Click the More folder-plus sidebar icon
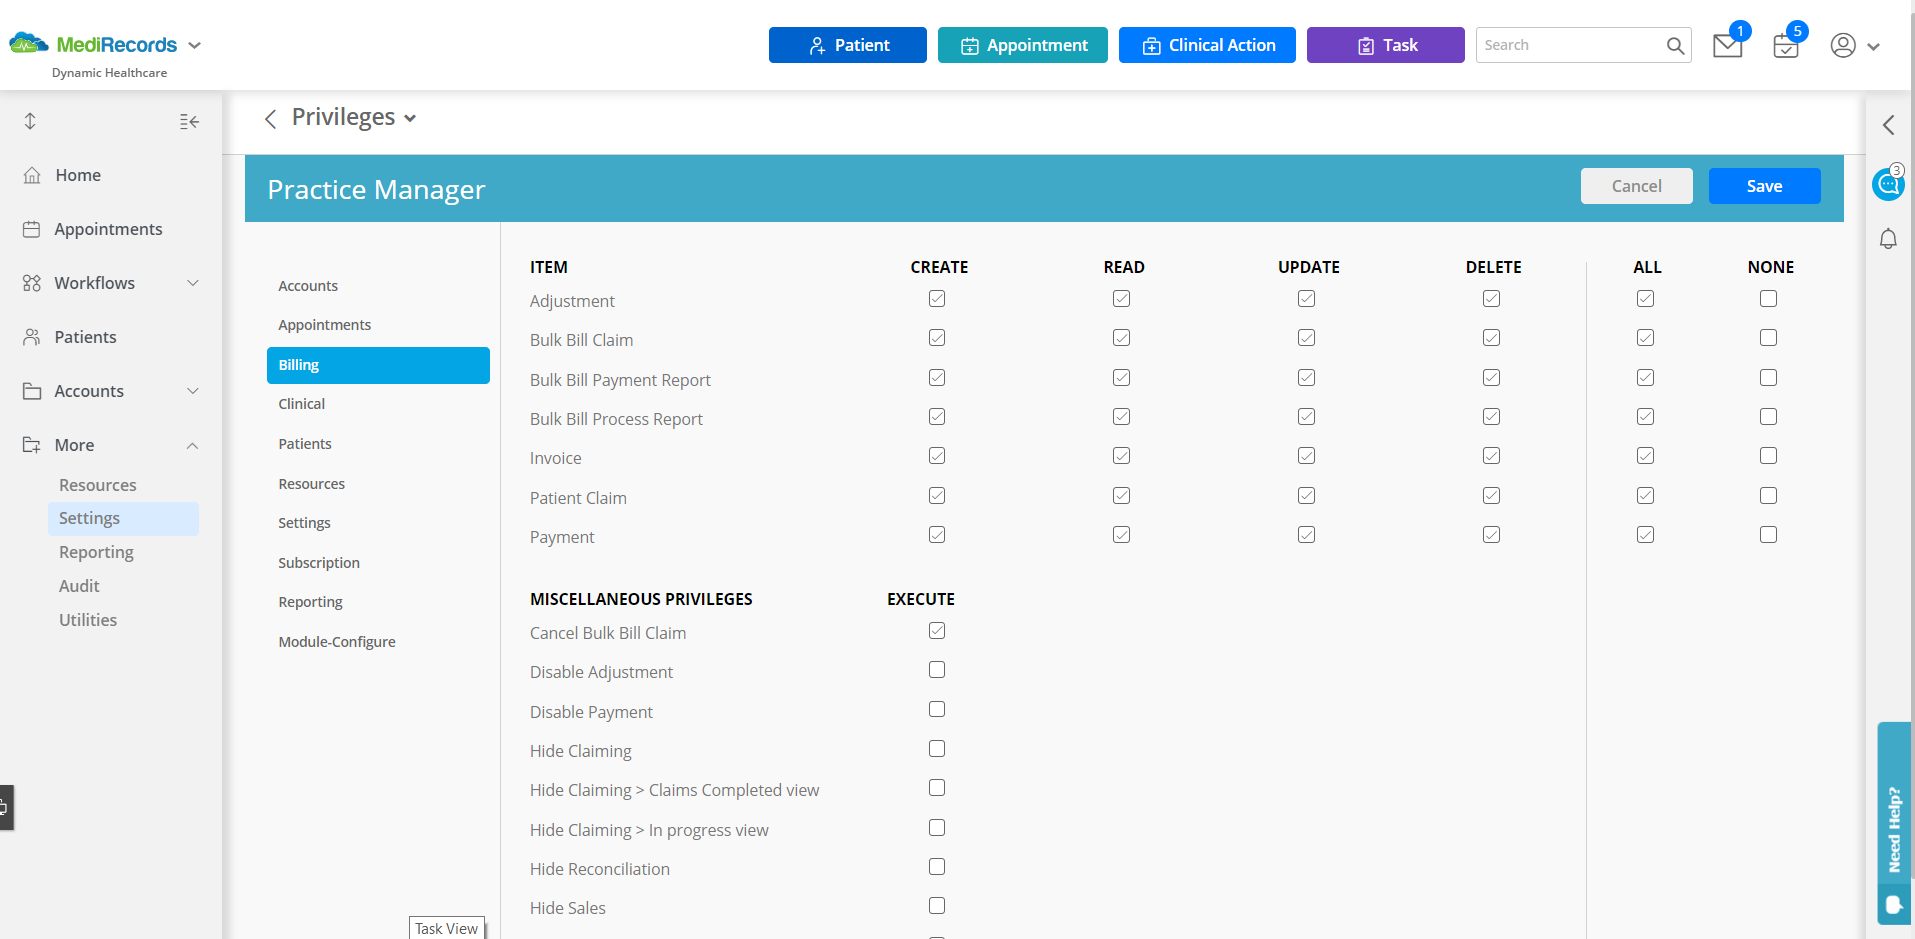Screen dimensions: 1915x939 [32, 445]
